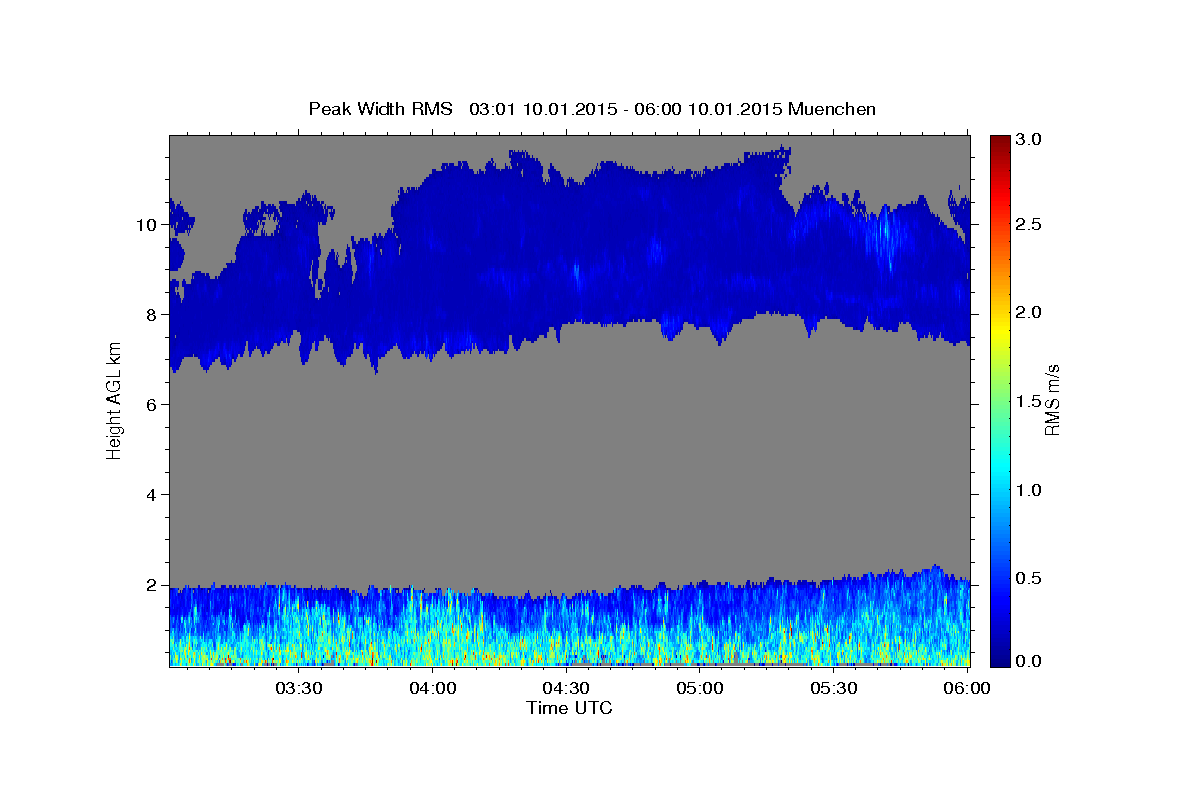Click the x-axis tick label 04:30
1200x800 pixels.
click(x=566, y=689)
